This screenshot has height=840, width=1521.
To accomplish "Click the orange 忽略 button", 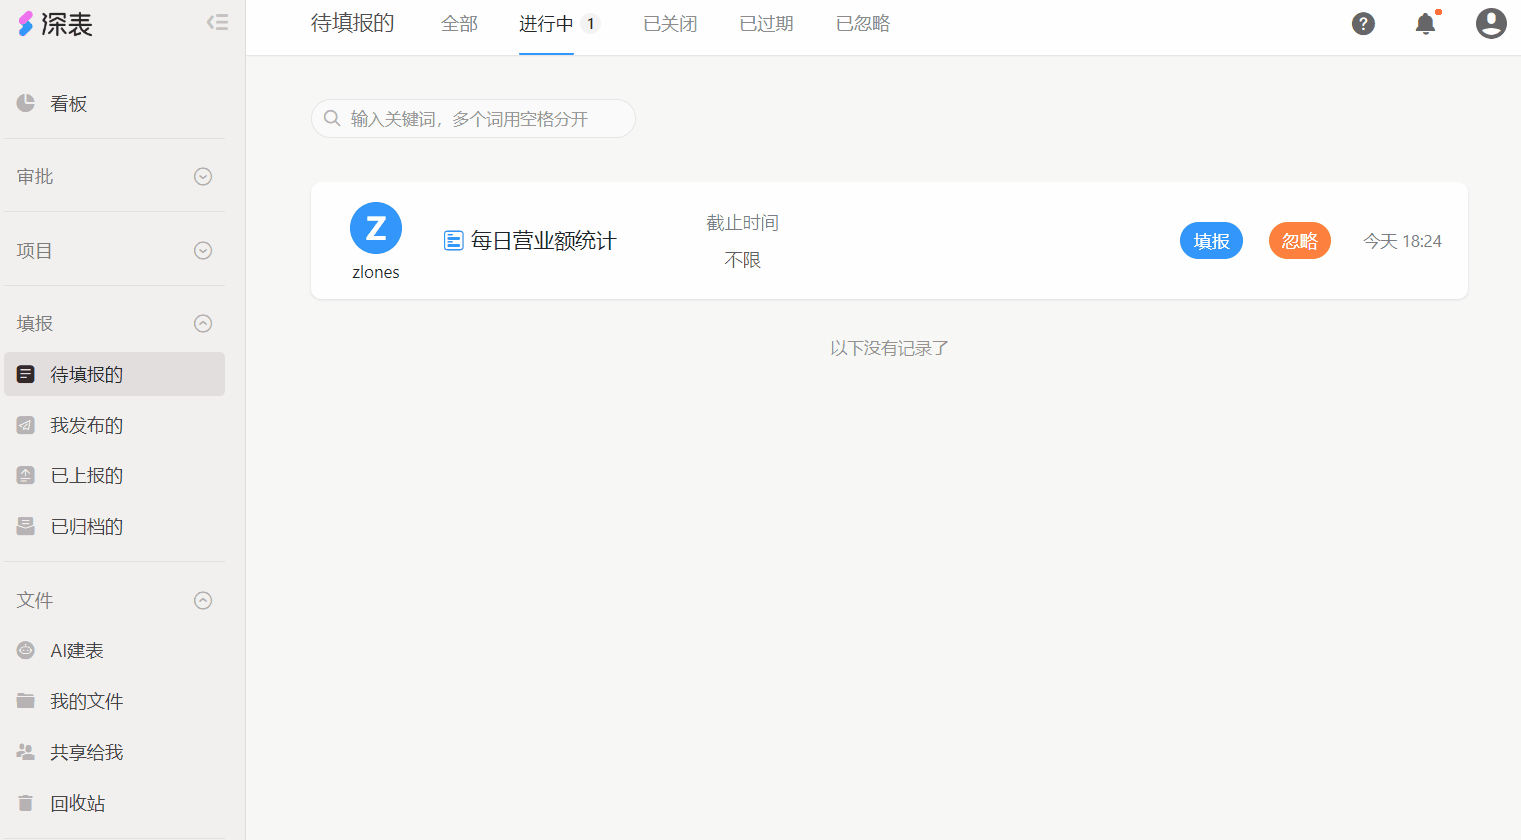I will (x=1299, y=241).
